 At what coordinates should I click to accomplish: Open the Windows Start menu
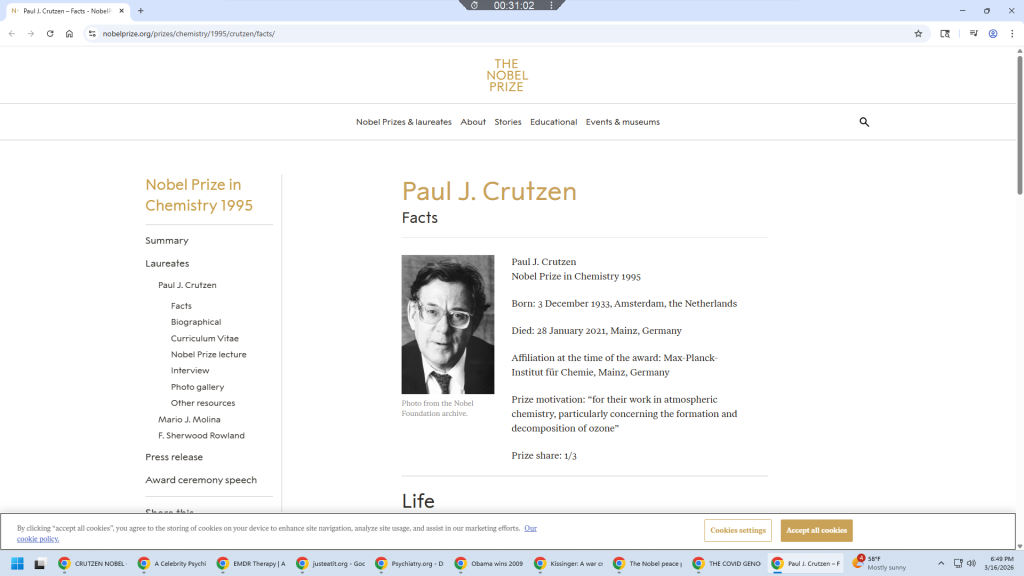point(17,563)
